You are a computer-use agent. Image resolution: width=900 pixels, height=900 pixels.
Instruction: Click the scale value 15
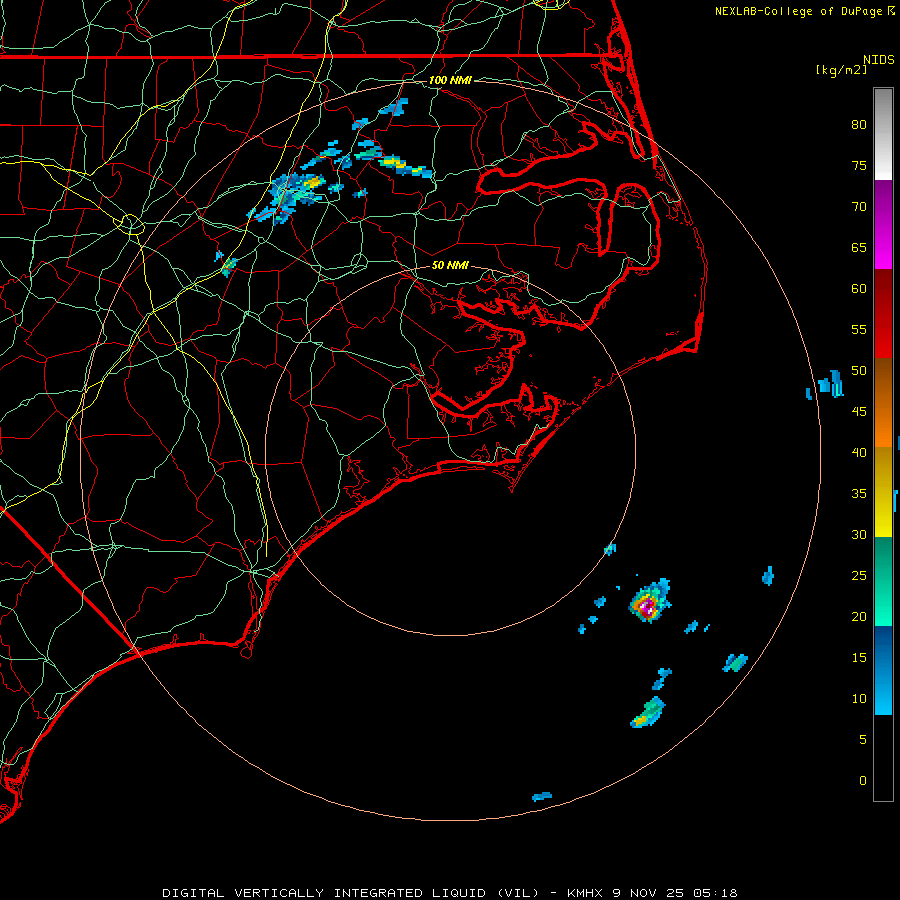pos(859,658)
